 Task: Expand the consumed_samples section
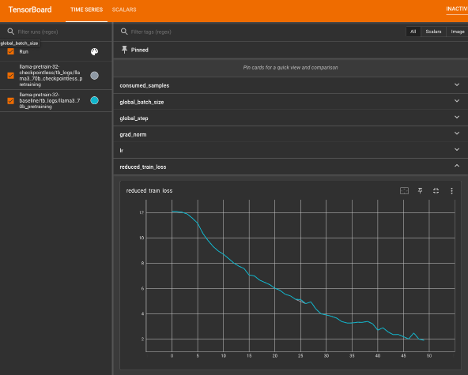point(457,85)
